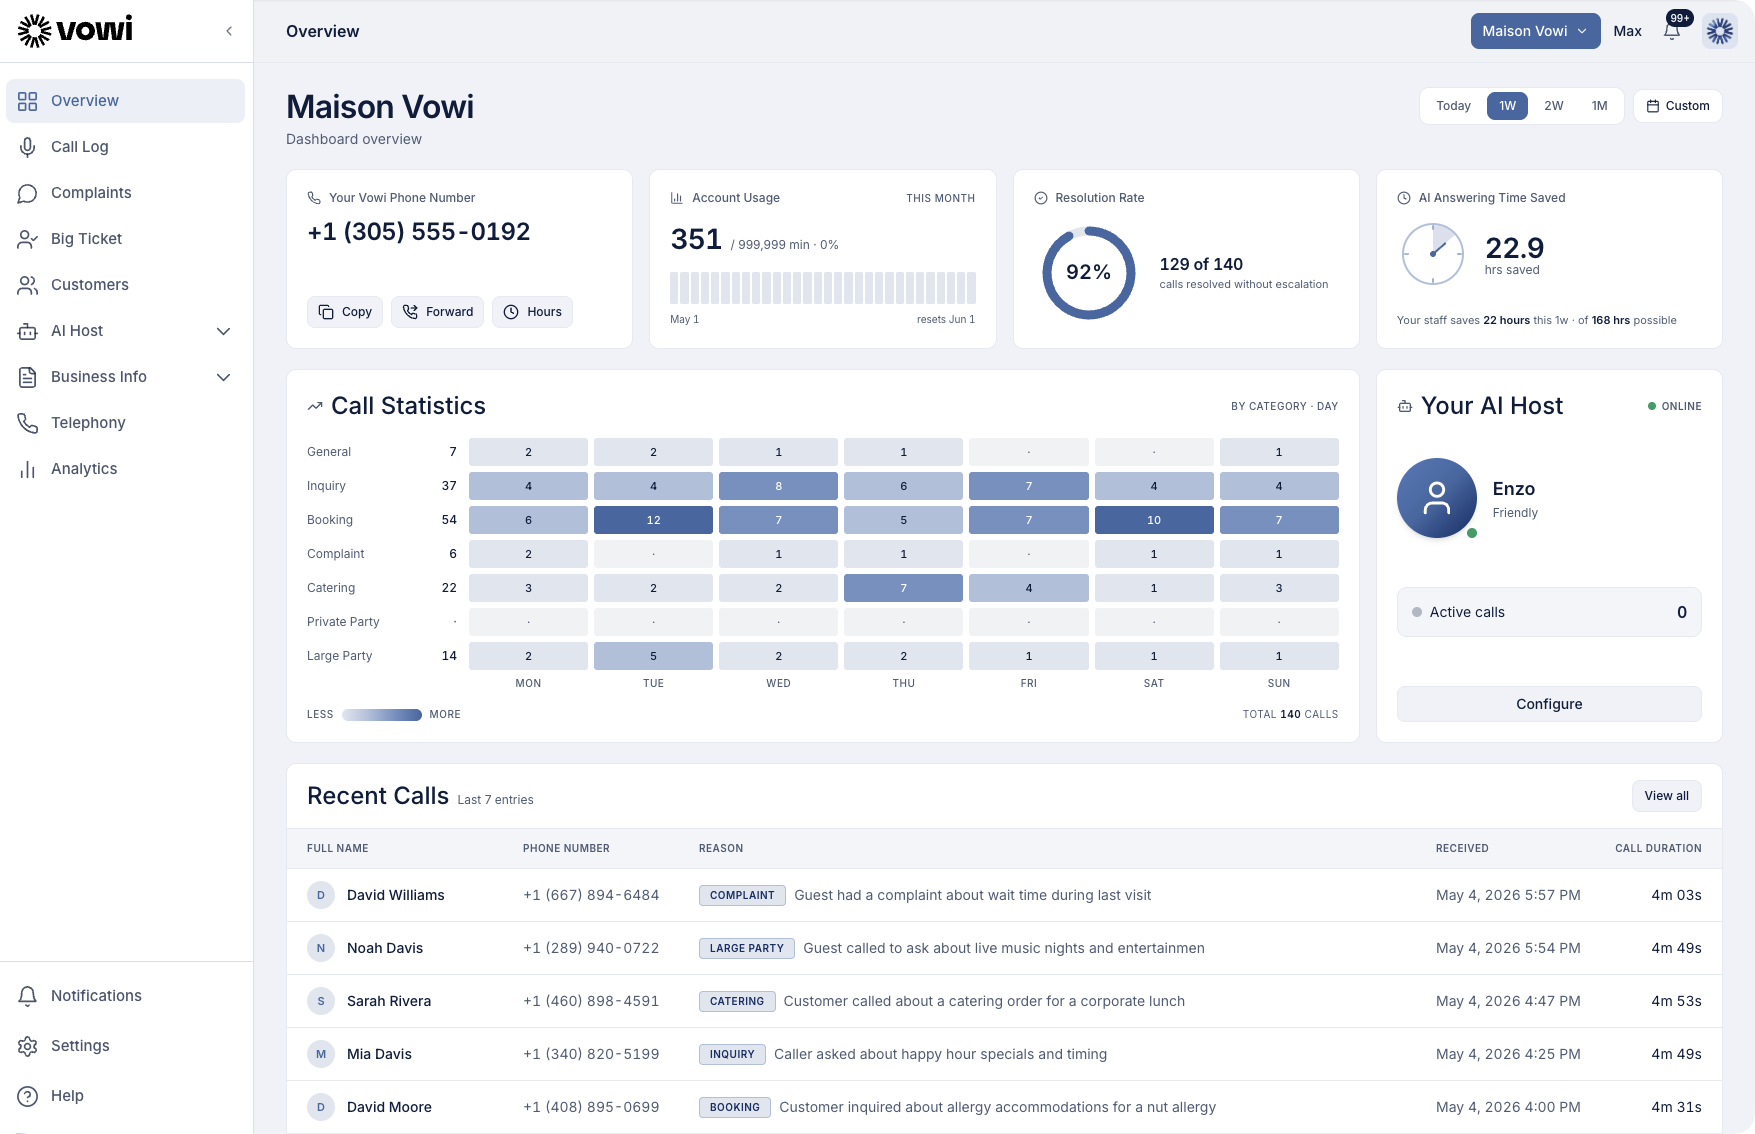Click the Less-More heatmap legend gradient
Image resolution: width=1755 pixels, height=1134 pixels.
[x=381, y=715]
